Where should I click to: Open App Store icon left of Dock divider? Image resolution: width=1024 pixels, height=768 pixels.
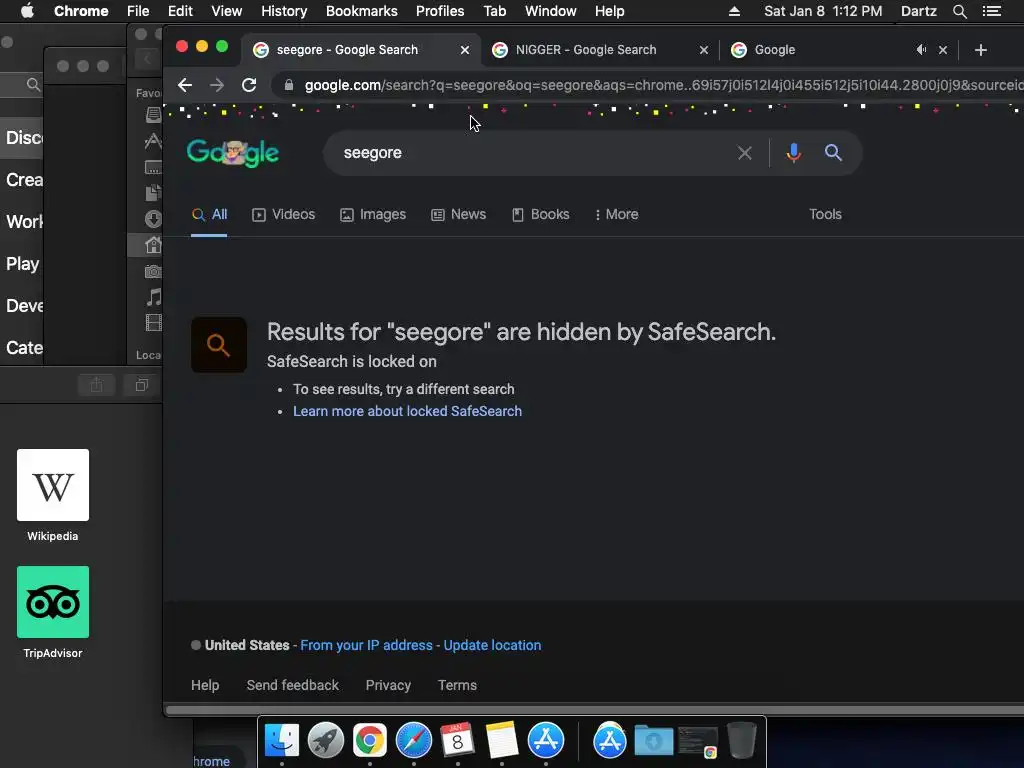point(546,741)
